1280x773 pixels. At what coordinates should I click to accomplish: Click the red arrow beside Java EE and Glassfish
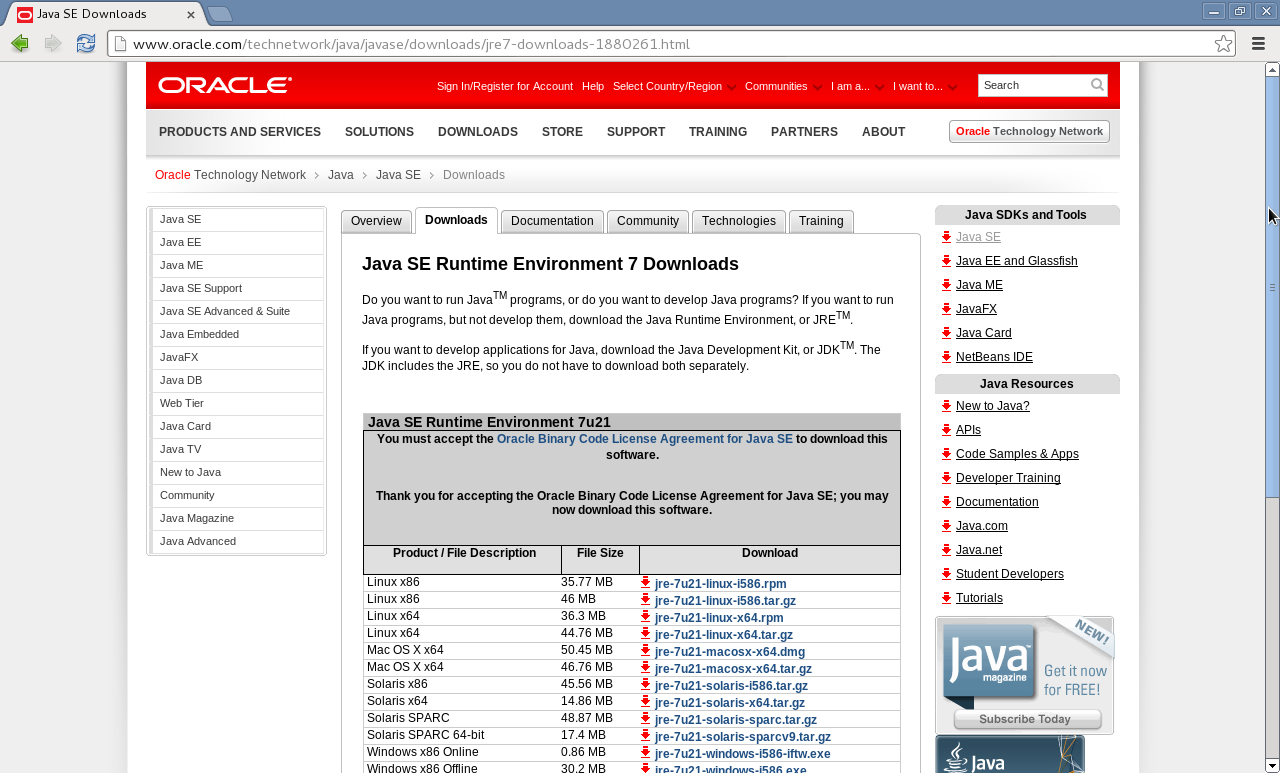pyautogui.click(x=946, y=261)
